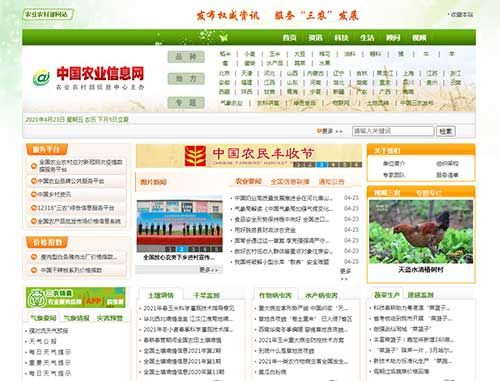Switch to the 水产病虫害 tab
Image resolution: width=500 pixels, height=381 pixels.
(x=321, y=295)
